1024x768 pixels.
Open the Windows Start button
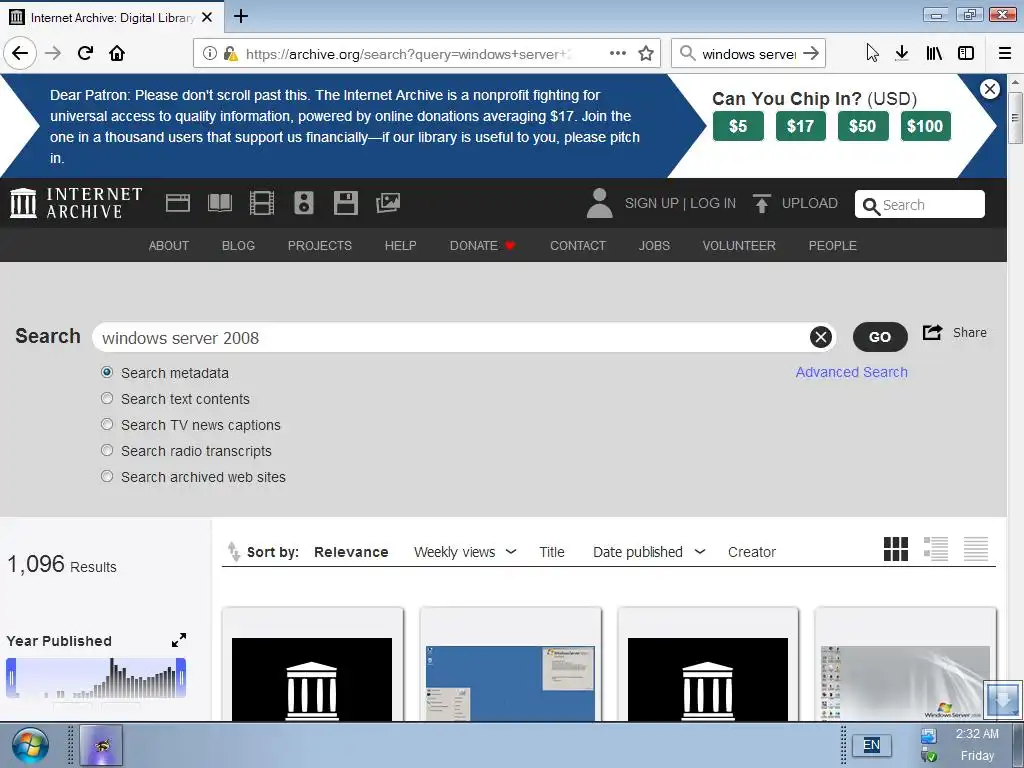30,746
